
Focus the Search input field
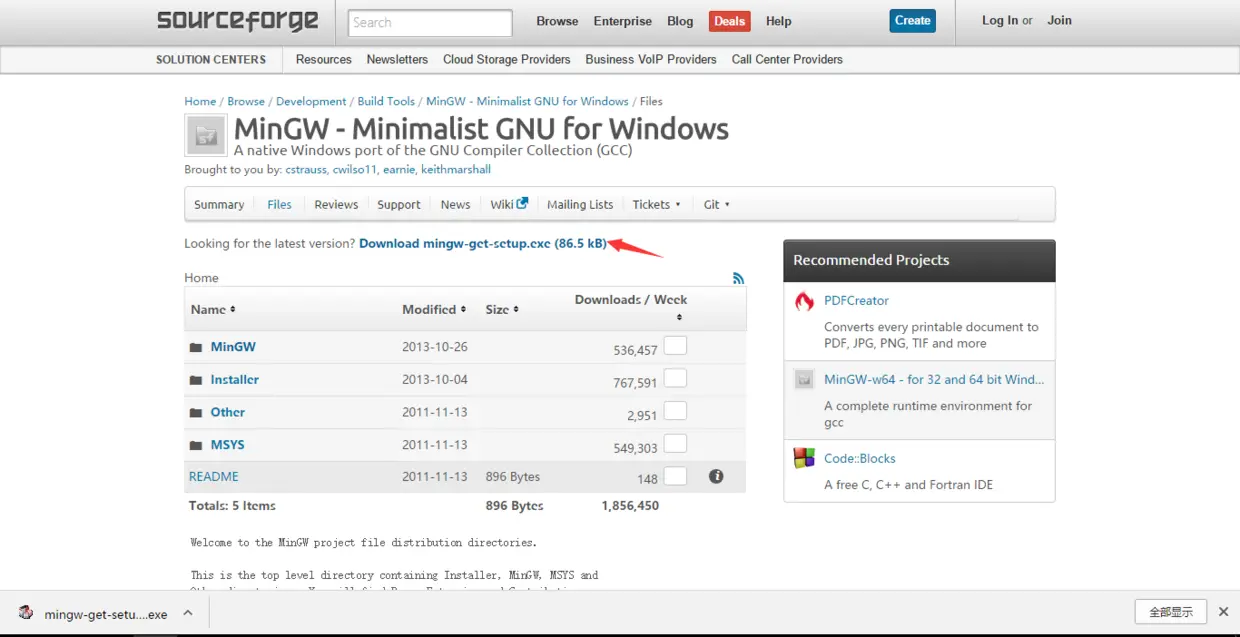tap(430, 22)
